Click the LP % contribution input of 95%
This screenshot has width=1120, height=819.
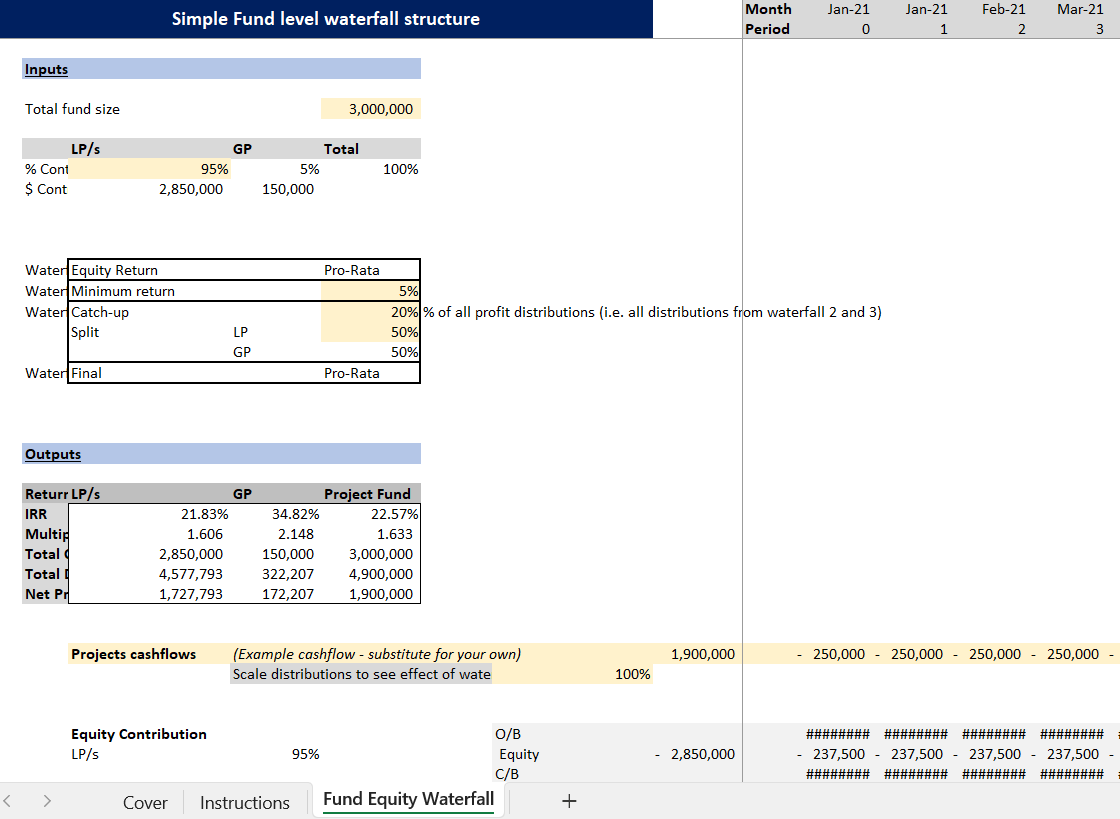[150, 169]
